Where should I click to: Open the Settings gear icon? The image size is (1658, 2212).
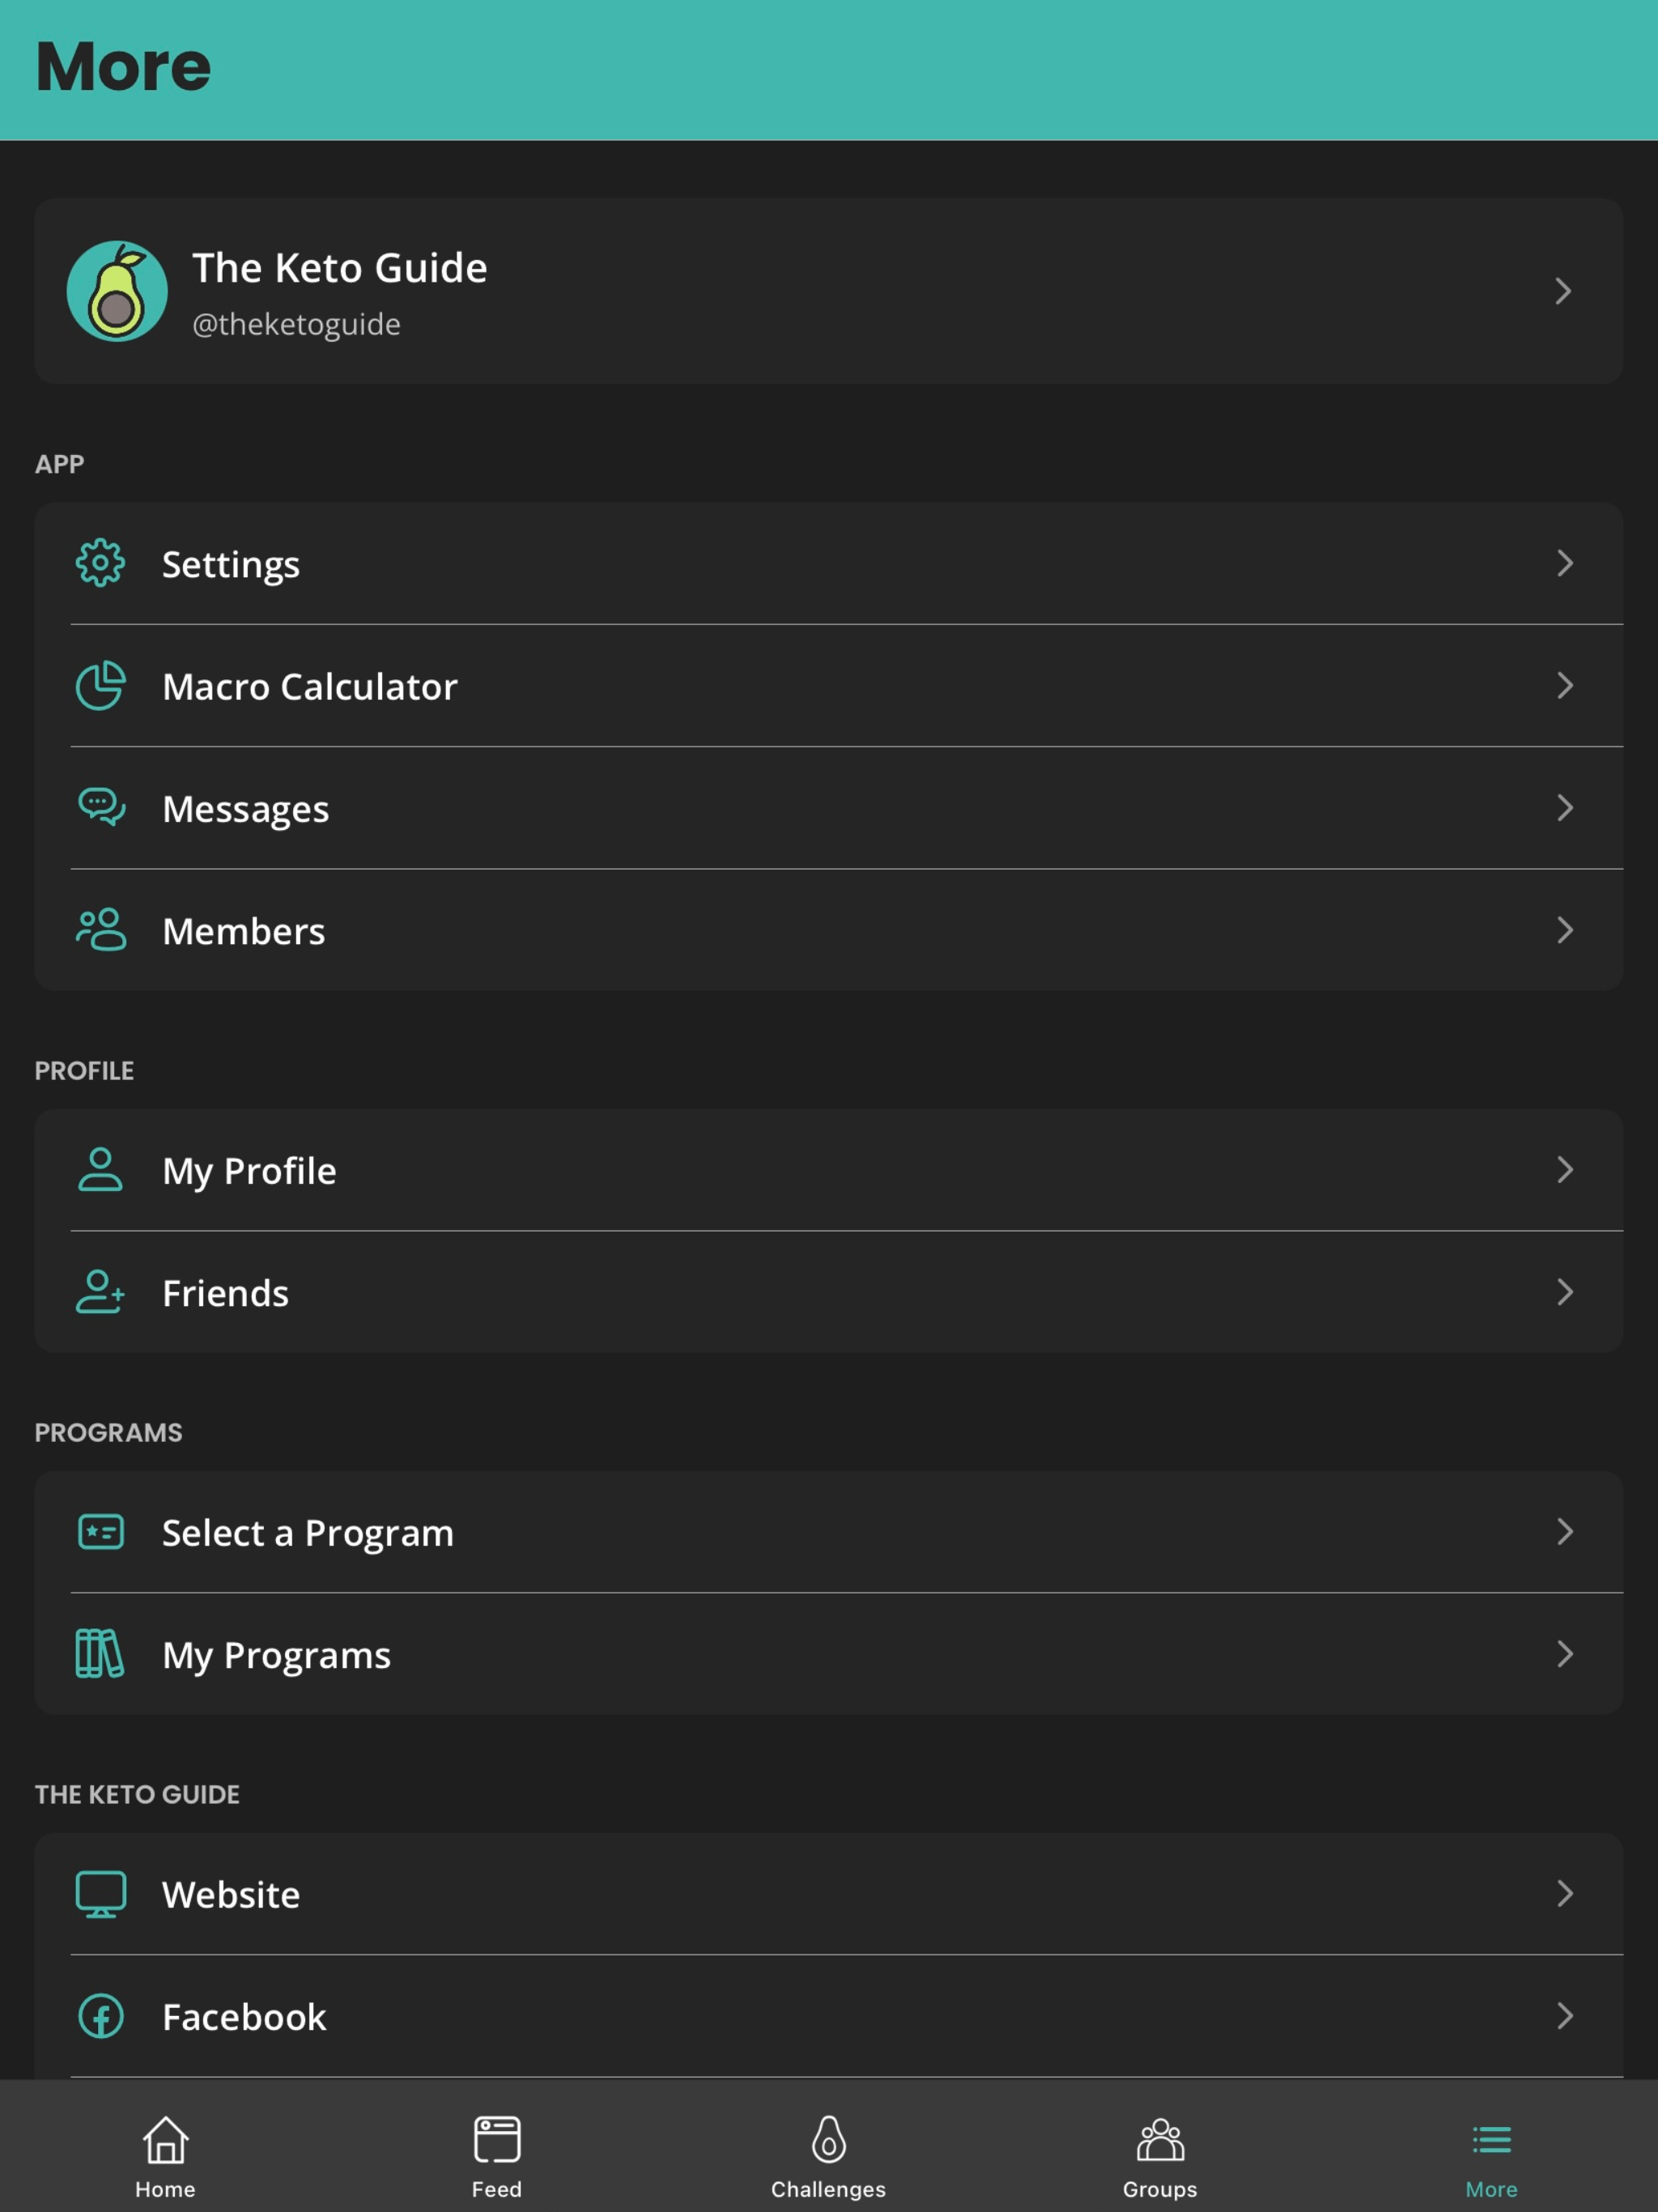click(100, 563)
